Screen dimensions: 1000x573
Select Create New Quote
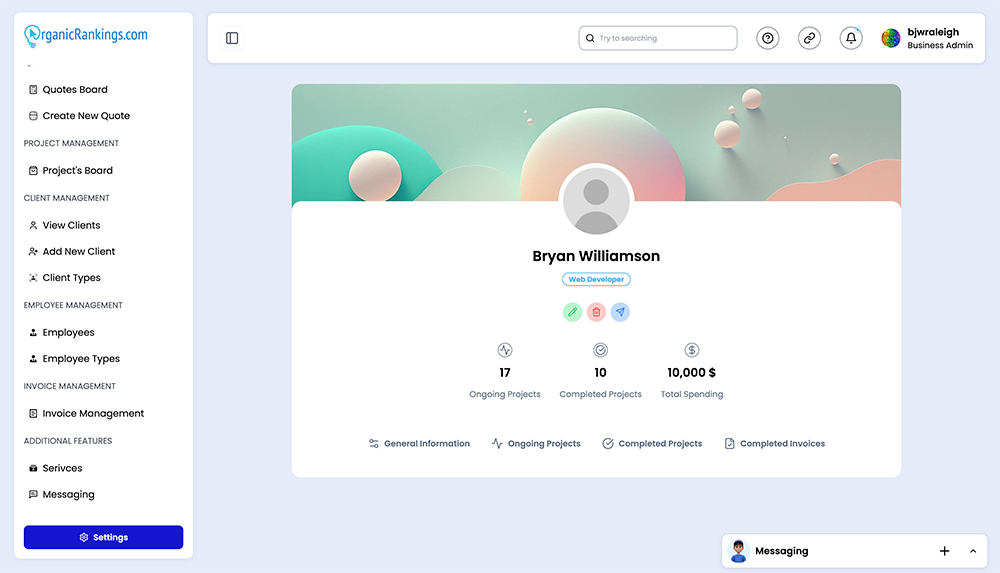point(79,115)
